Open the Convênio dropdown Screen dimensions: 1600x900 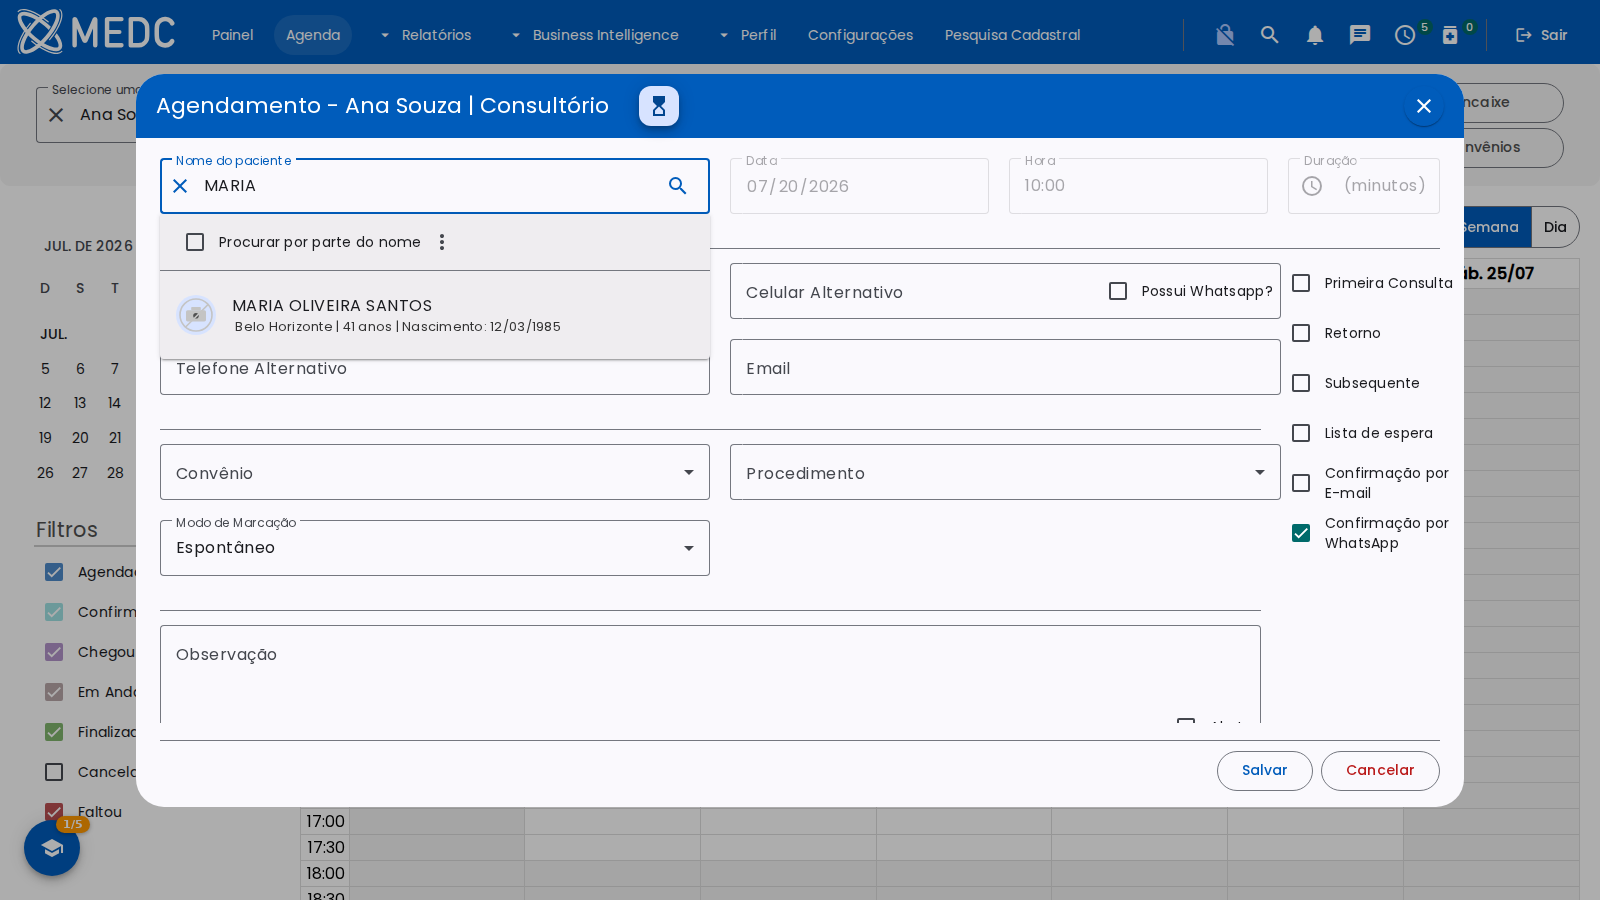[435, 472]
